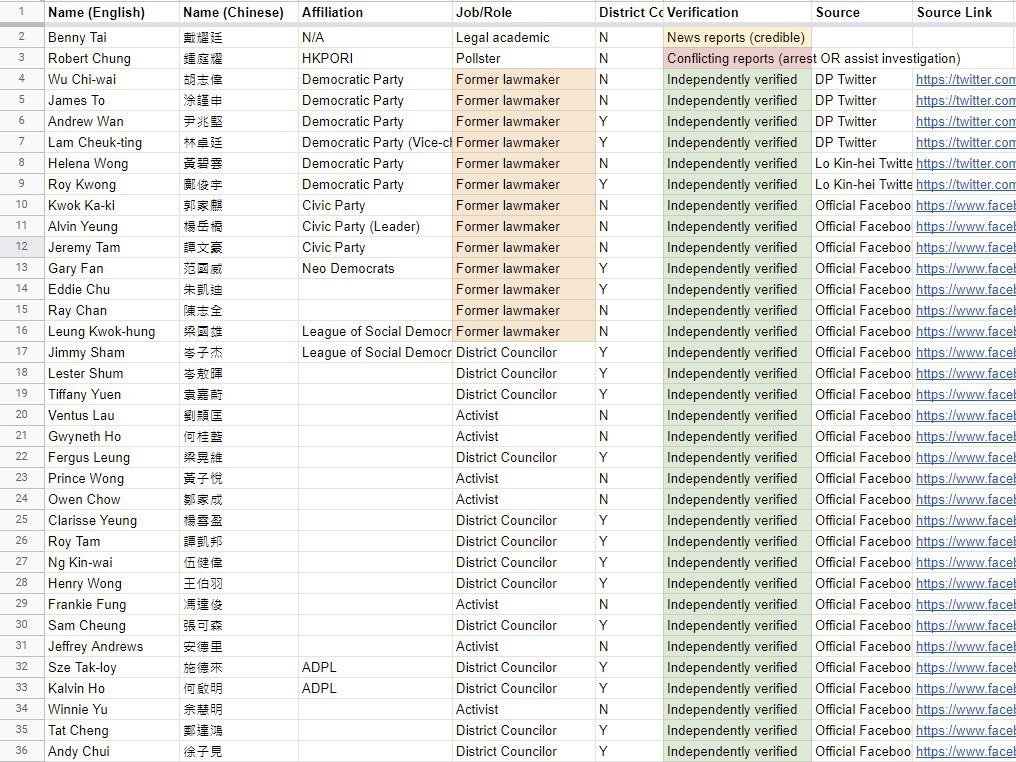Open the Twitter link in Helena Wong row

click(x=965, y=163)
